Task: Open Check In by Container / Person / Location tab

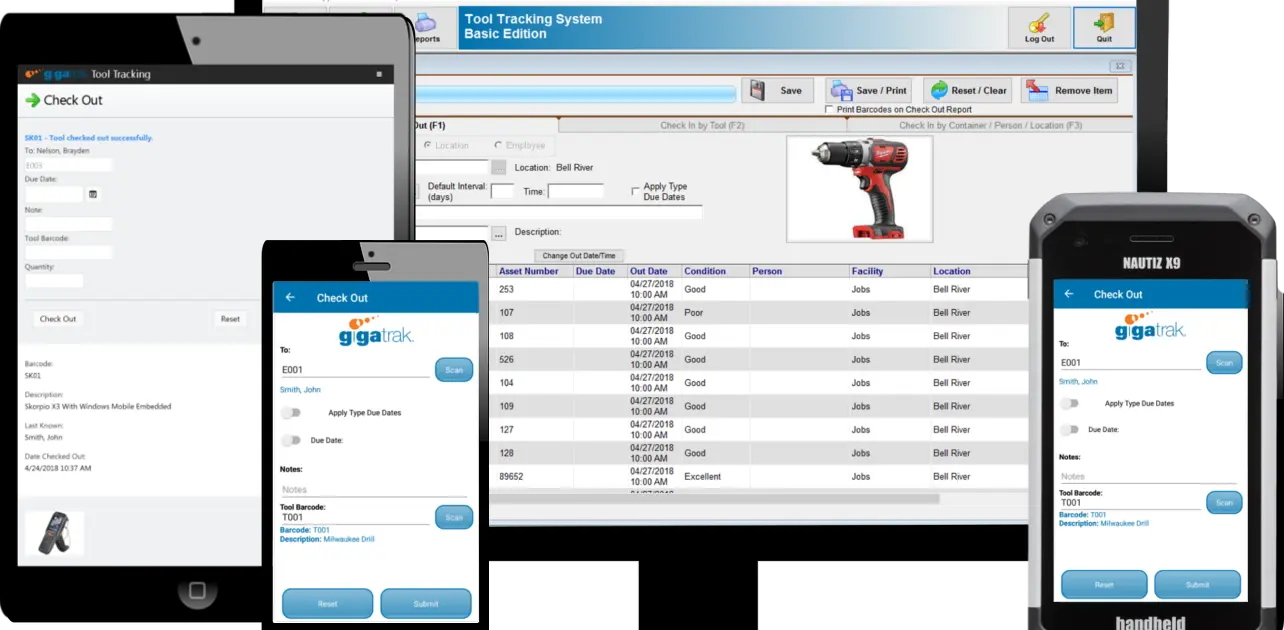Action: (x=990, y=125)
